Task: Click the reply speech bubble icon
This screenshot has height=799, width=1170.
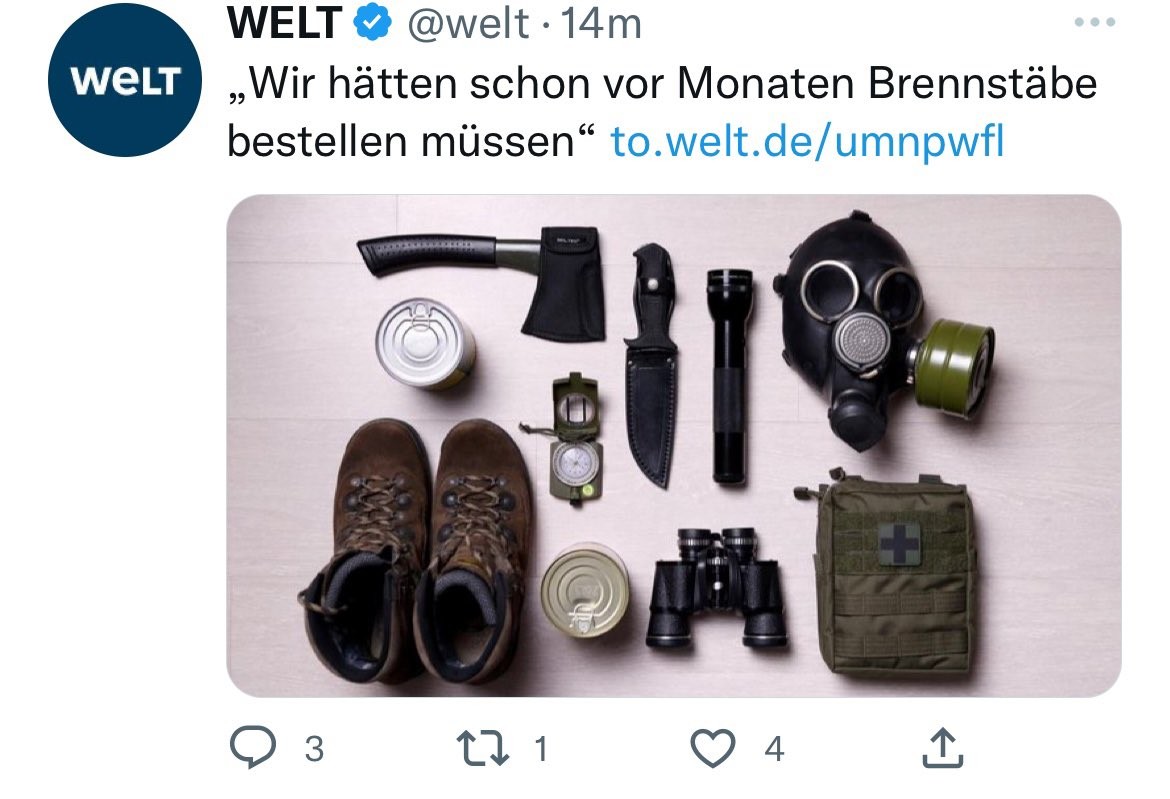Action: [253, 748]
